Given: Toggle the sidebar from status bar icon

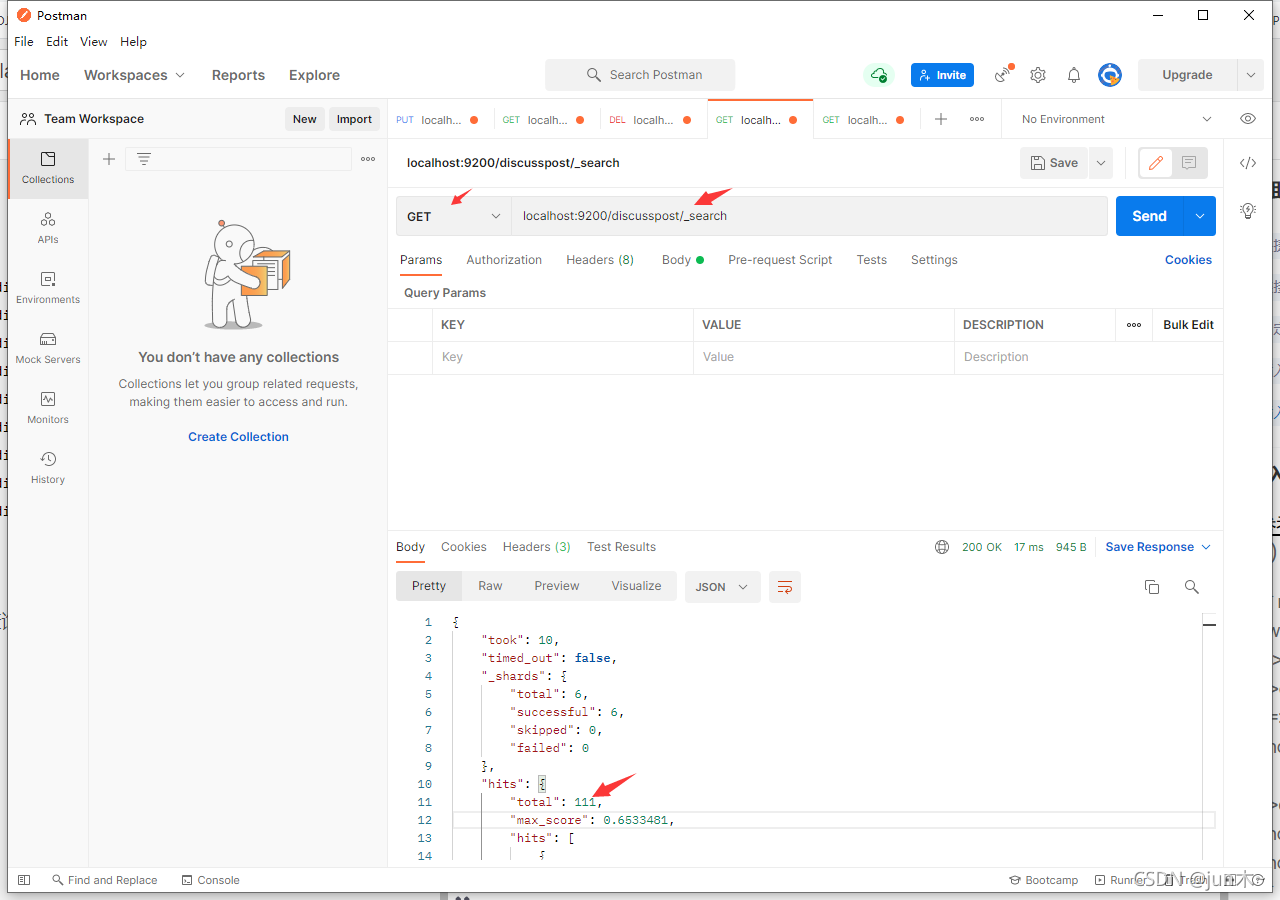Looking at the screenshot, I should click(x=24, y=880).
